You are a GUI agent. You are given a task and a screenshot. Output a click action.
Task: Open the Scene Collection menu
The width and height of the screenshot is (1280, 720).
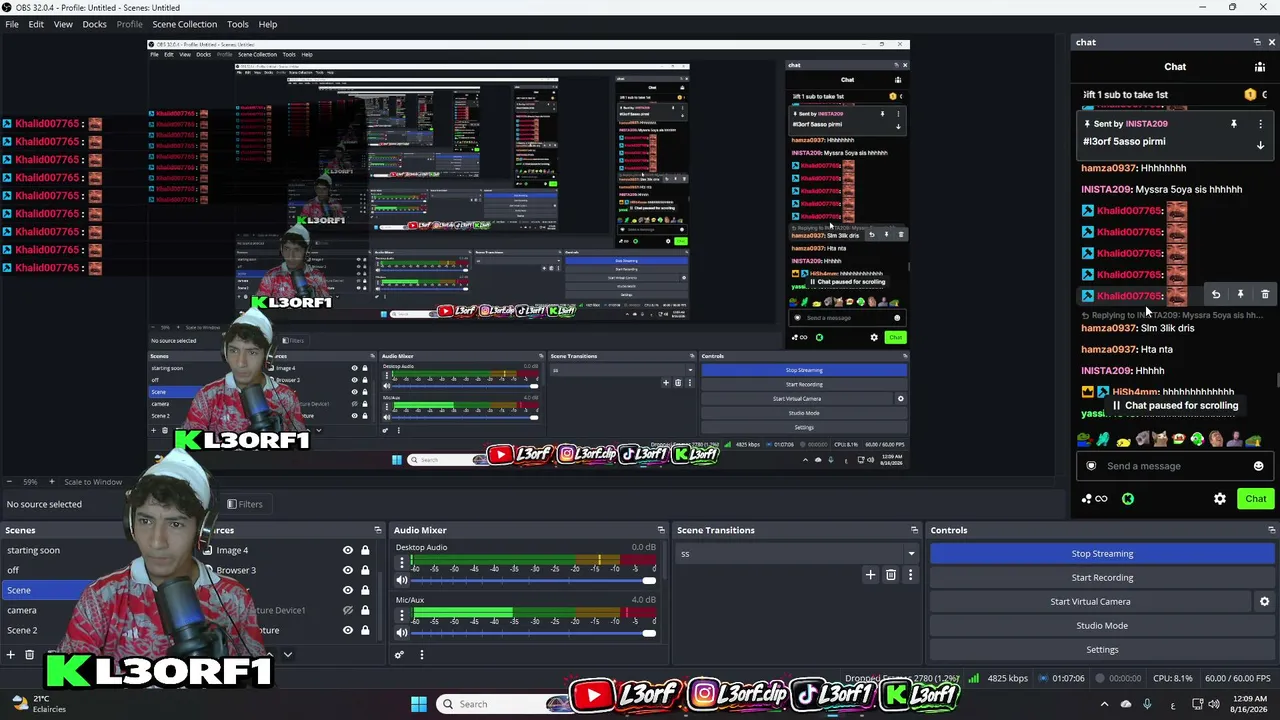(x=184, y=24)
